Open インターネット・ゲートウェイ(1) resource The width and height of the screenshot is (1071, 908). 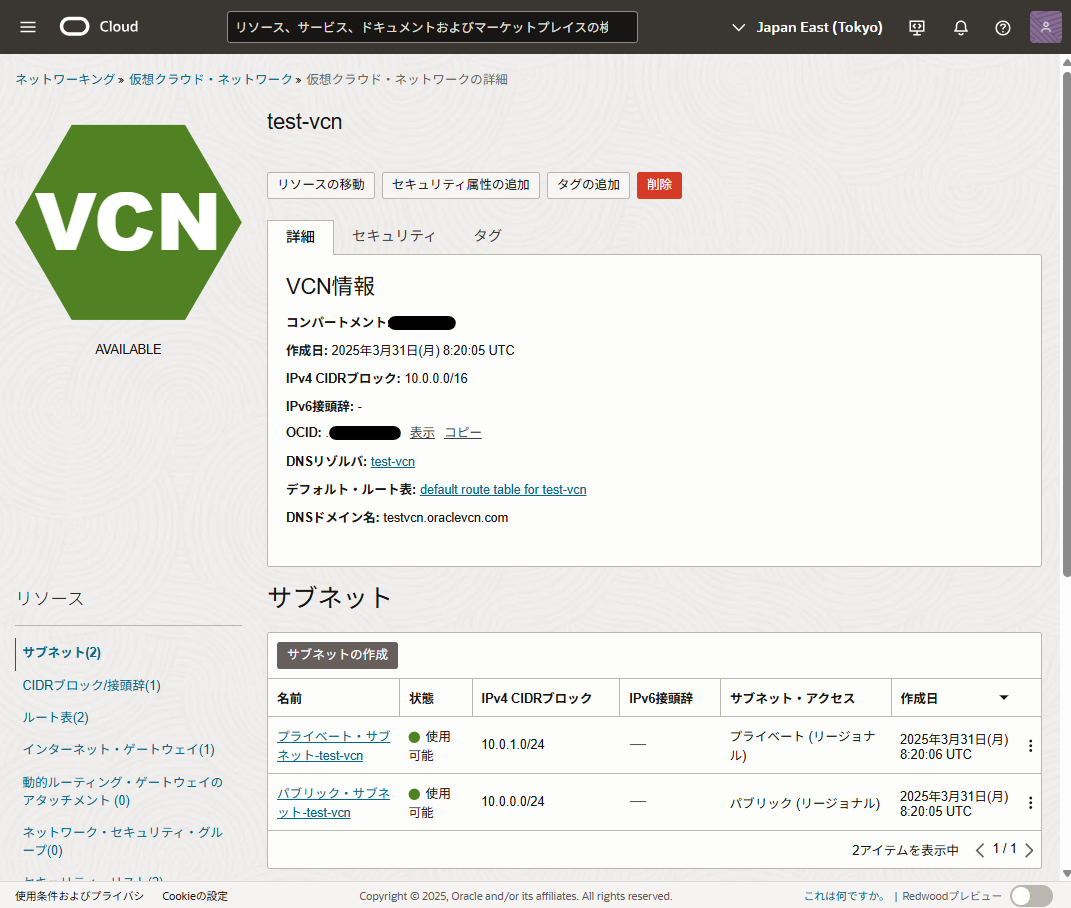118,749
